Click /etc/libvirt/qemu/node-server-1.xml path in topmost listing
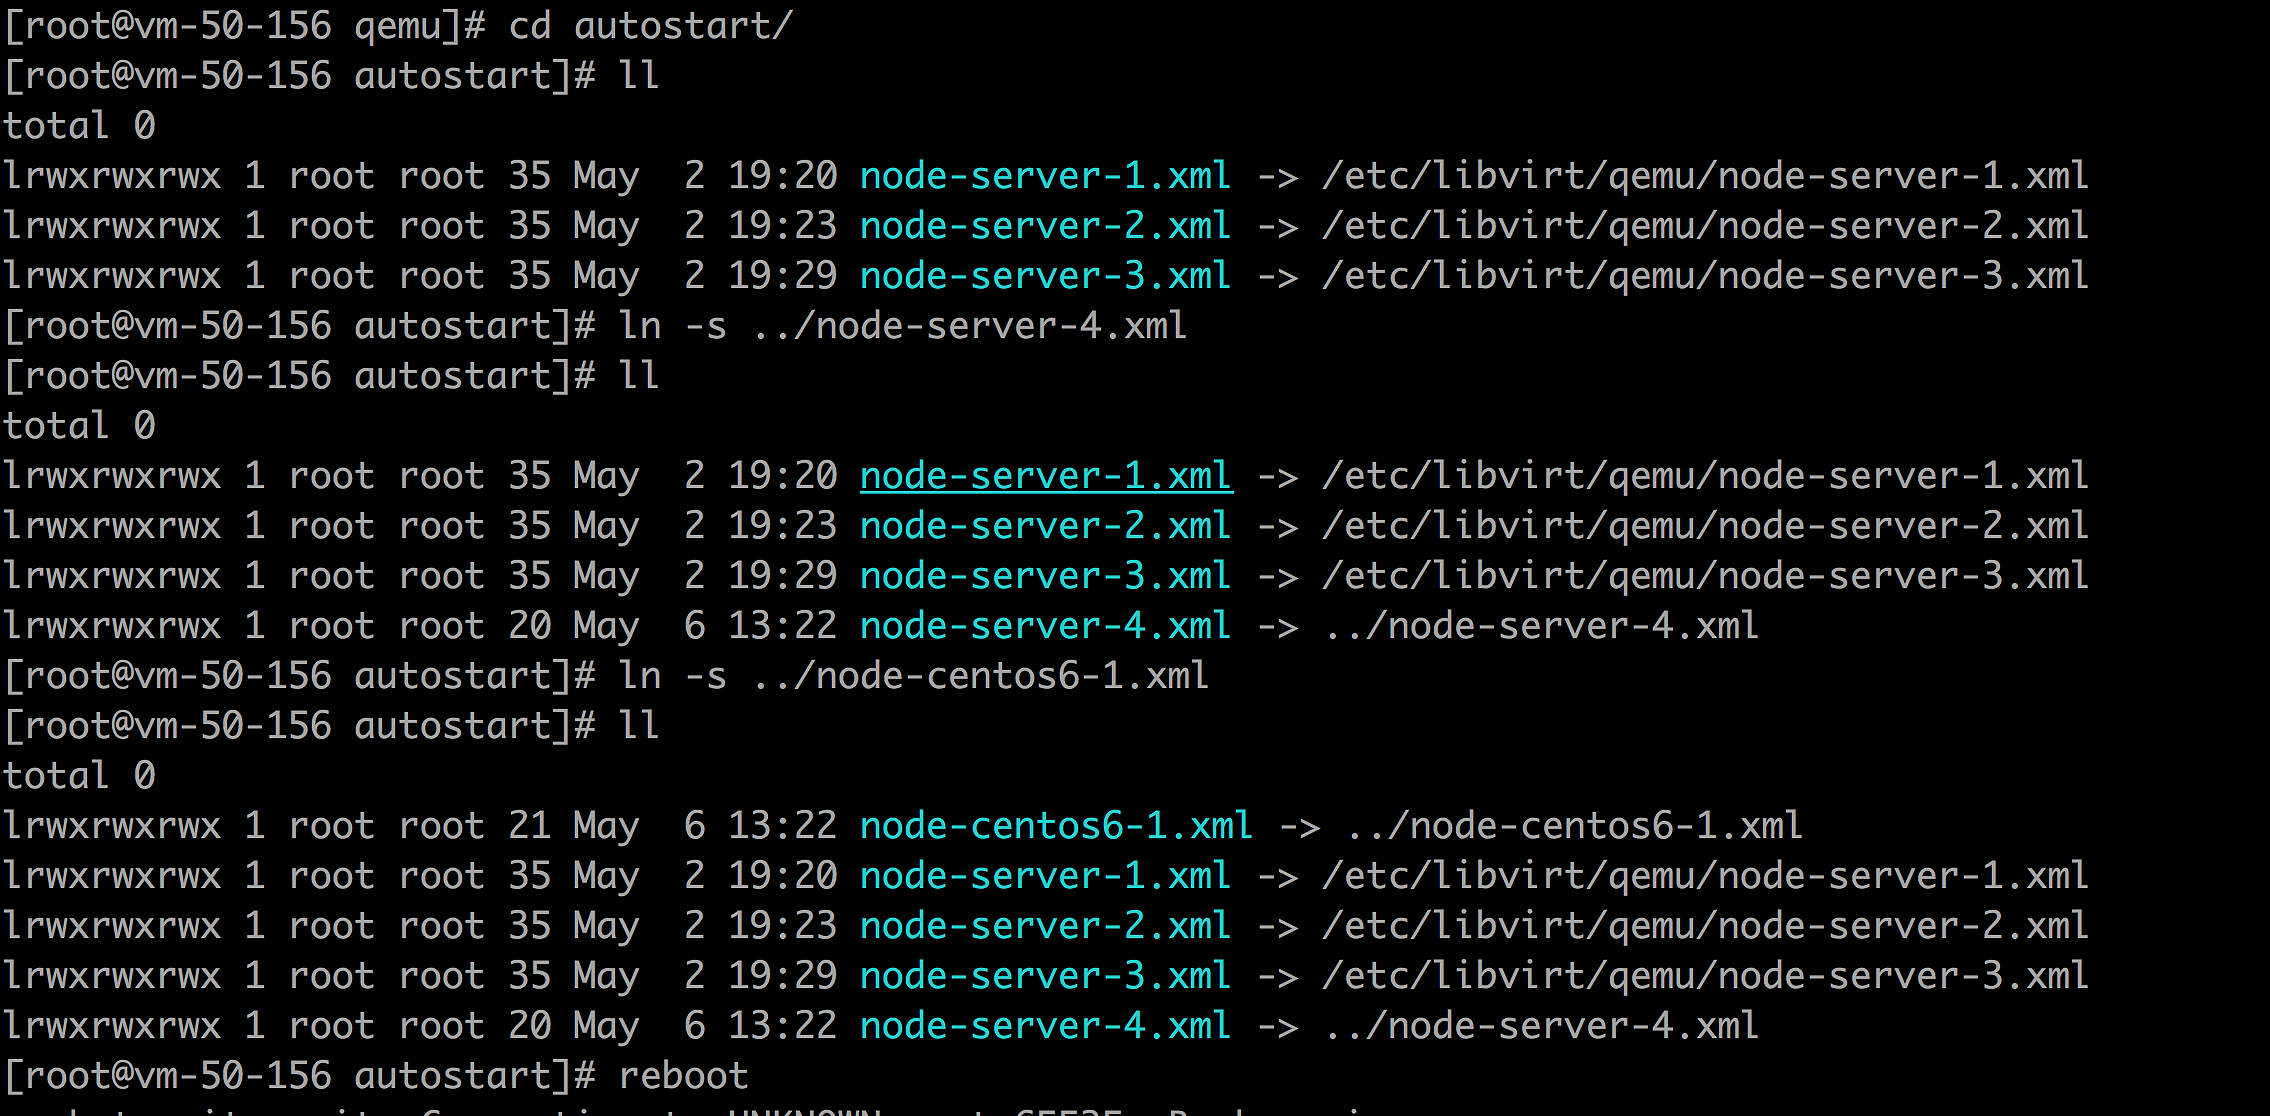This screenshot has height=1116, width=2270. click(x=1705, y=176)
